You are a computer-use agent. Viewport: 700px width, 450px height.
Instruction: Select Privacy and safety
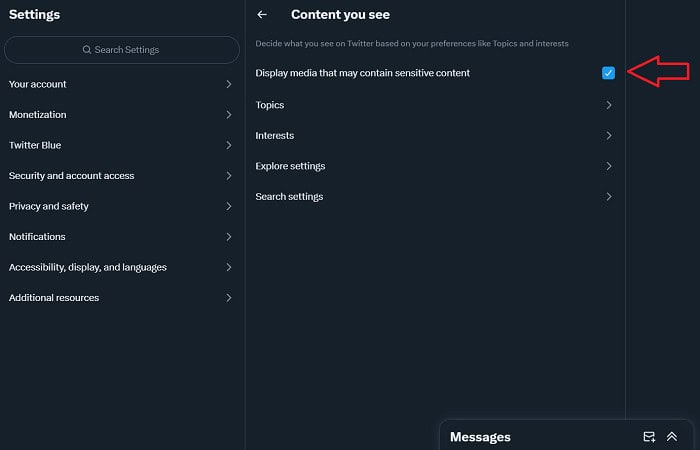(x=121, y=206)
